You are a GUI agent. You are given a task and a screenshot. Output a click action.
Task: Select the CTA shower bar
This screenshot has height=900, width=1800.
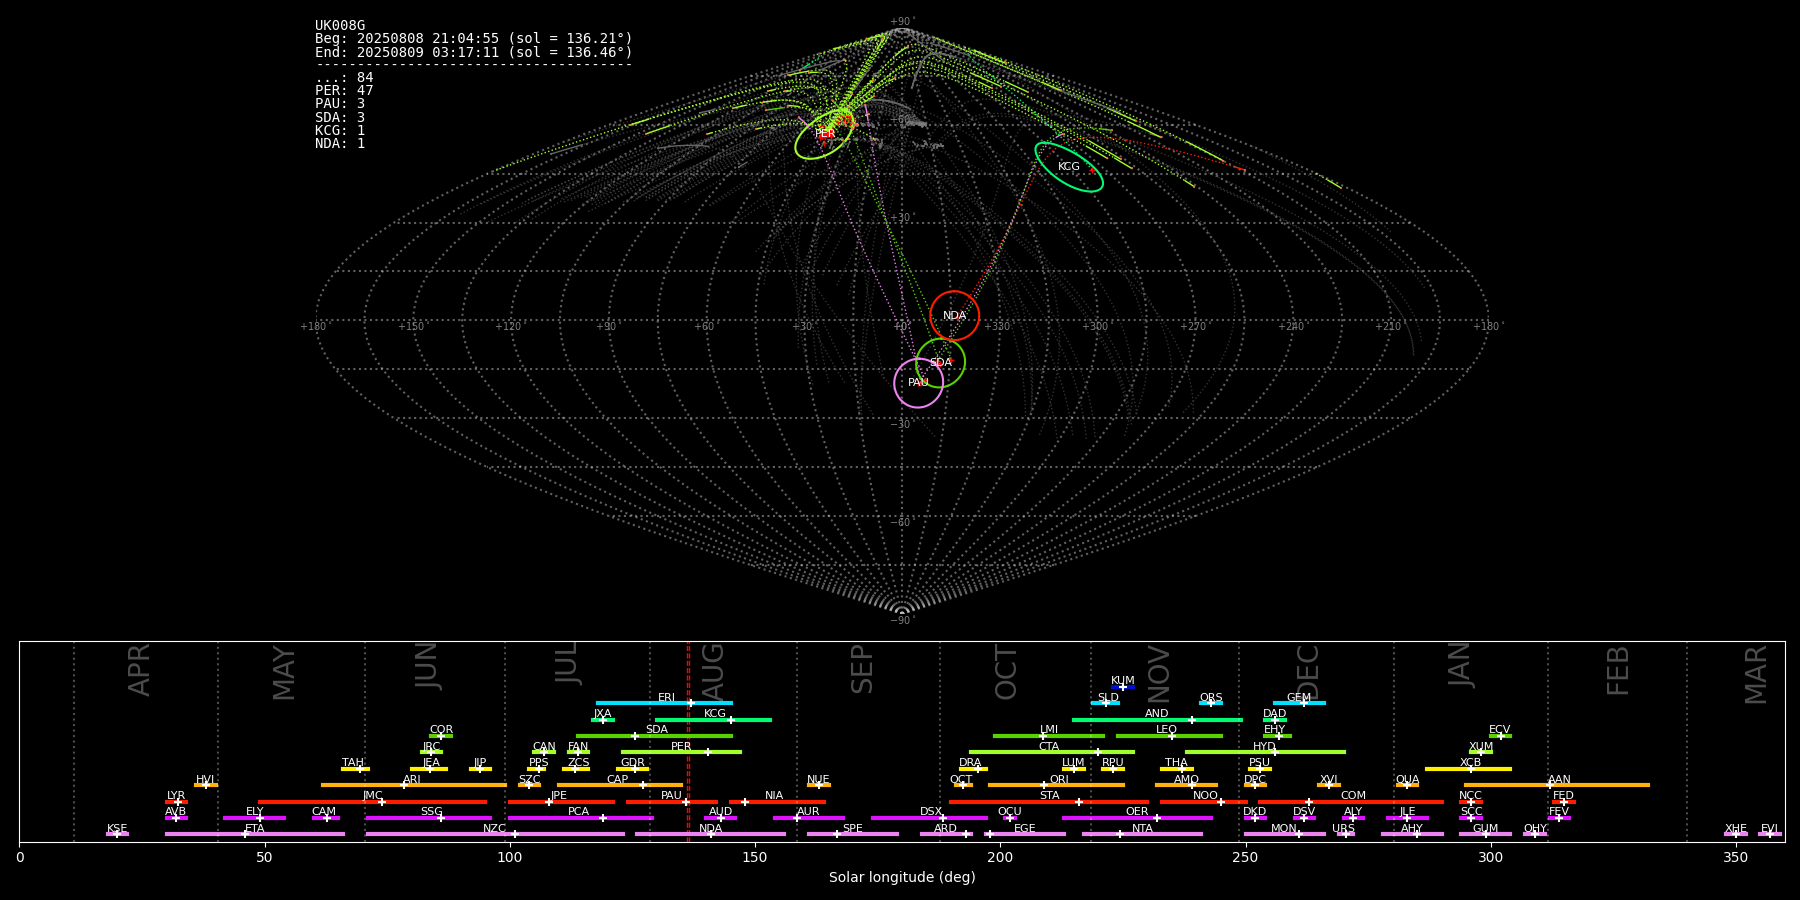coord(1052,752)
